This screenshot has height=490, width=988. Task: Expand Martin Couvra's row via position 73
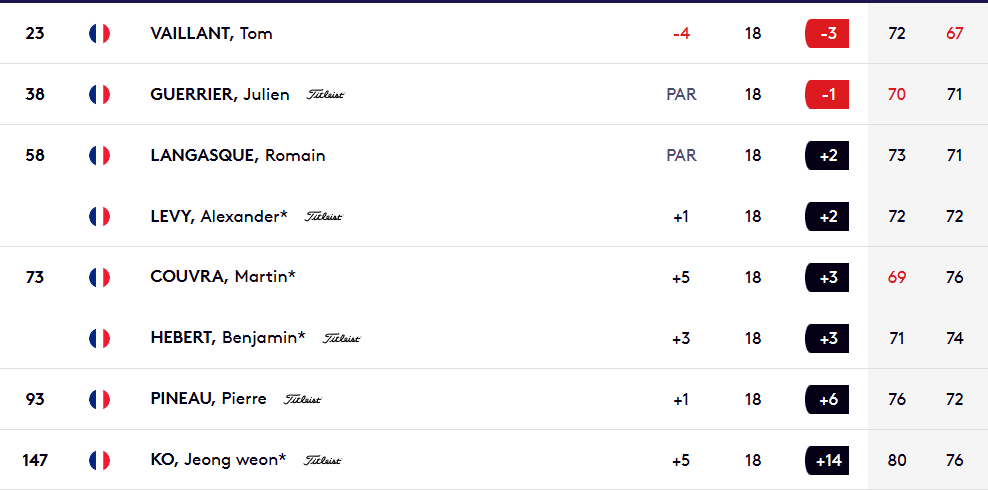click(x=35, y=277)
